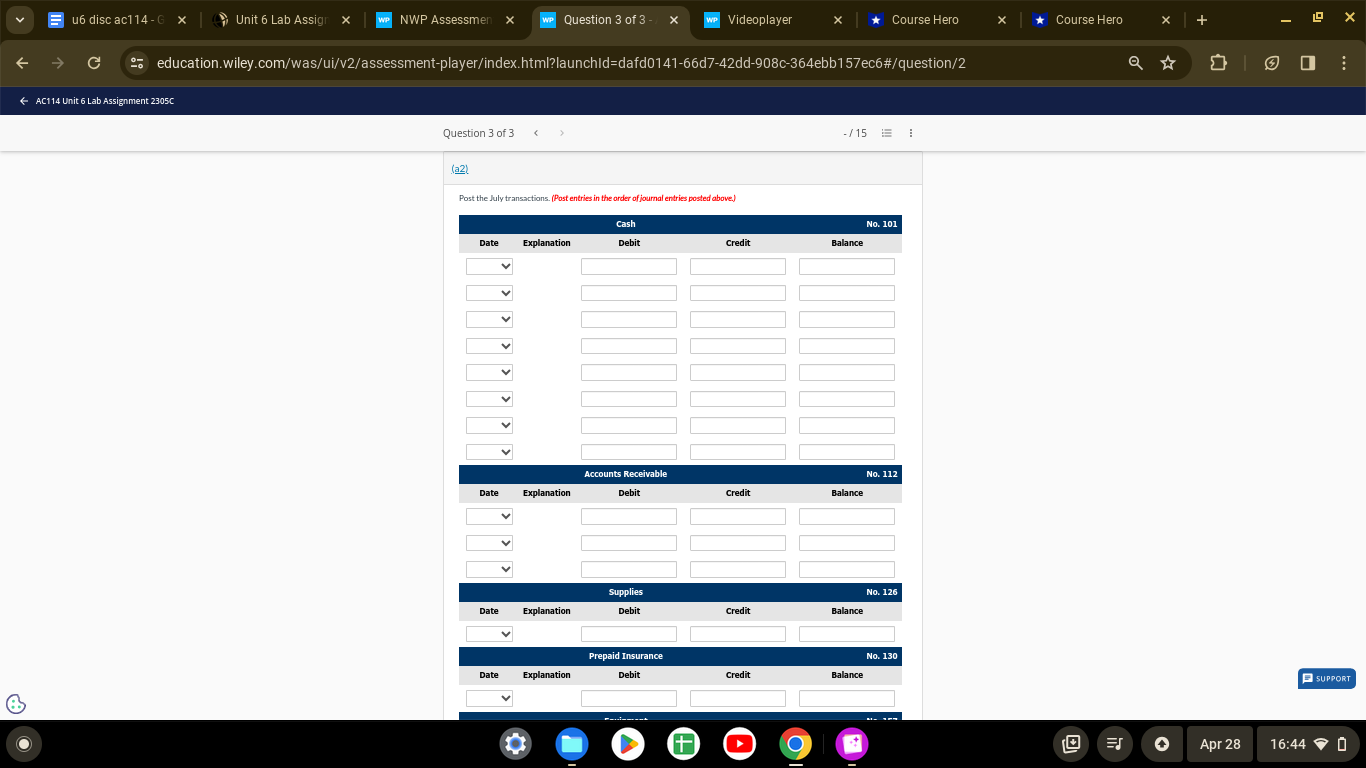Open the Support button
Image resolution: width=1366 pixels, height=768 pixels.
(1327, 679)
